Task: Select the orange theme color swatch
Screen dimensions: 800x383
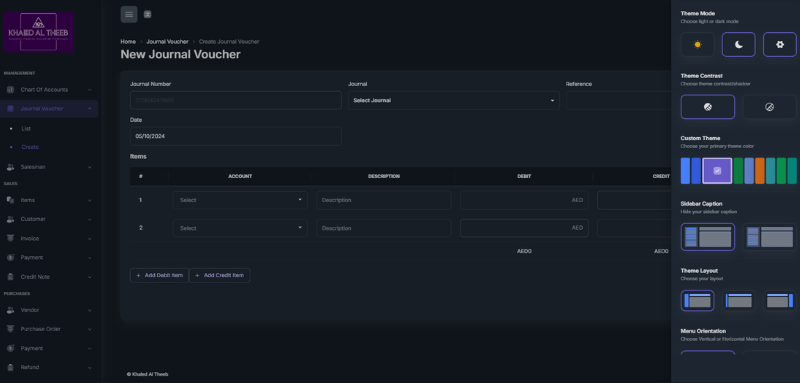Action: (x=760, y=171)
